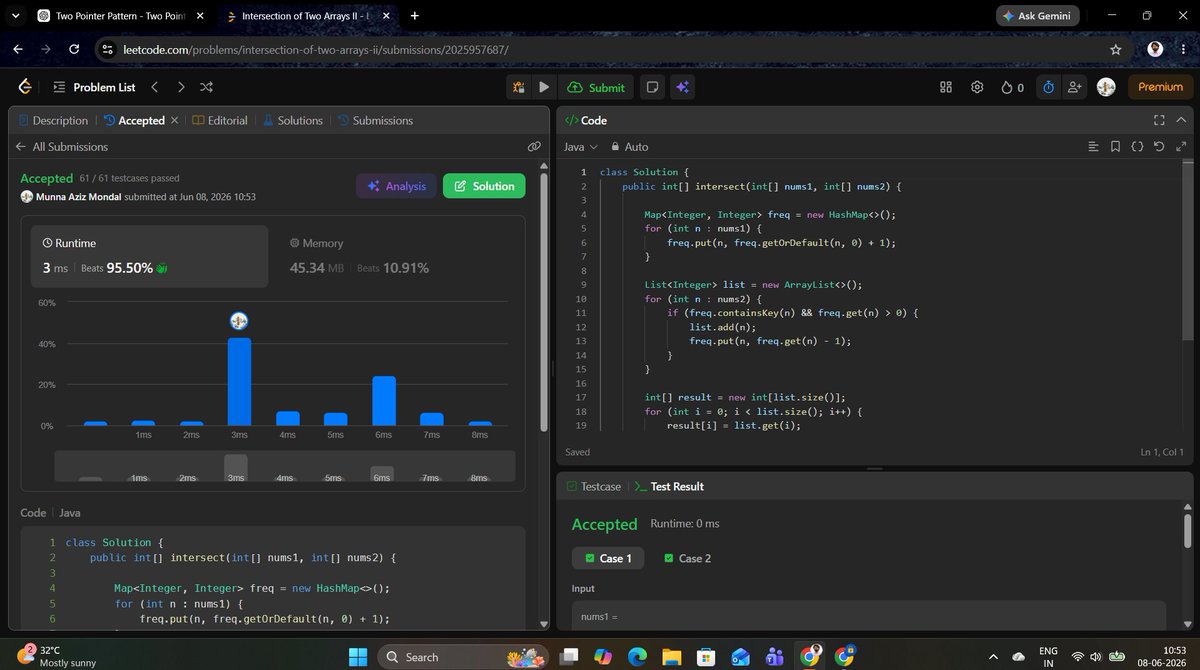Click Ask Gemini button

[1037, 15]
